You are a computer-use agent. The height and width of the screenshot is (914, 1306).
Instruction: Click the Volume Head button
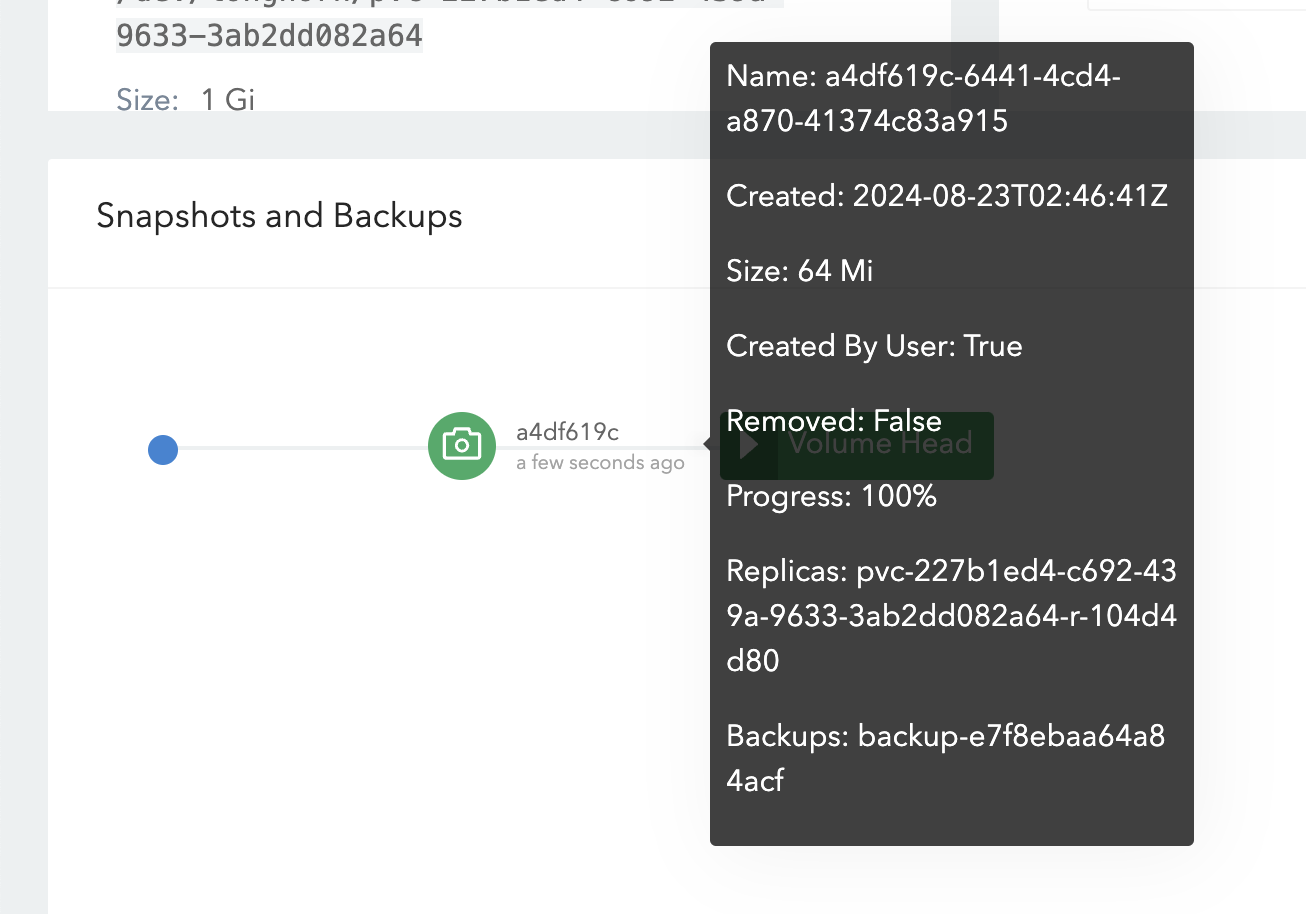coord(857,445)
